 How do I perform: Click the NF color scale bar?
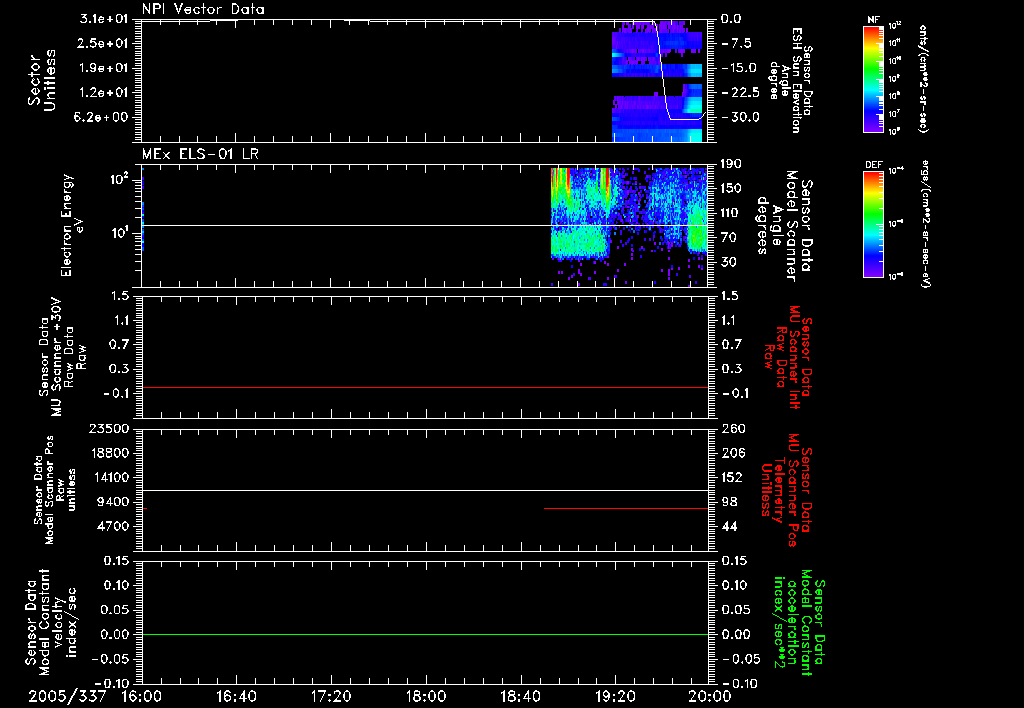(x=874, y=78)
